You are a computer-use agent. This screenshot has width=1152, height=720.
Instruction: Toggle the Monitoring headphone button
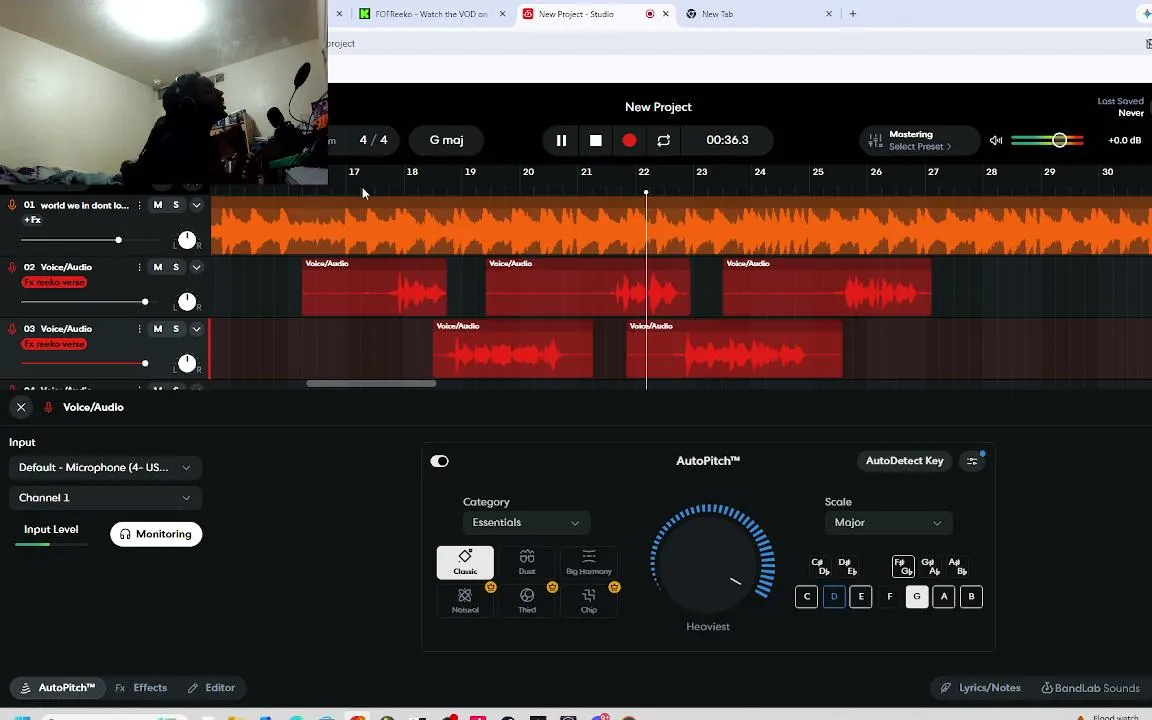(x=156, y=534)
